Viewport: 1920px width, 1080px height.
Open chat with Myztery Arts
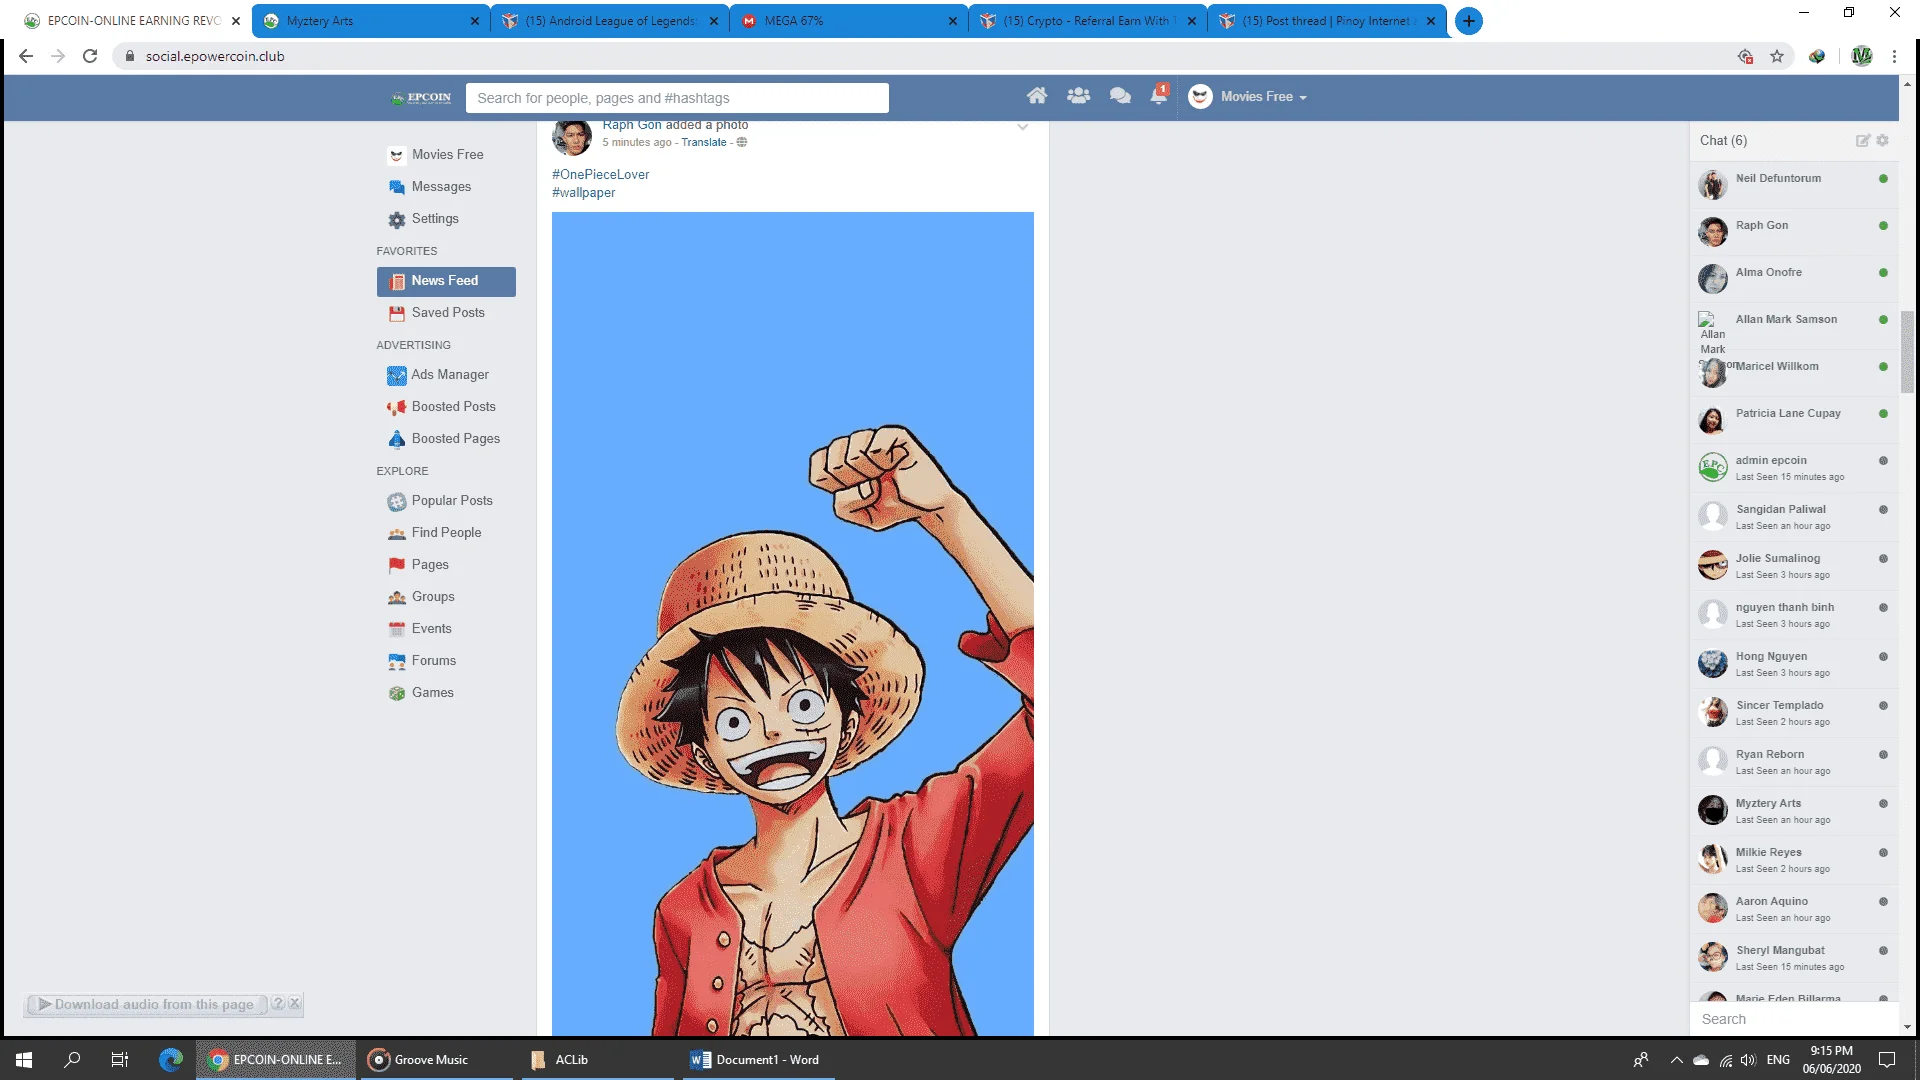[x=1794, y=810]
